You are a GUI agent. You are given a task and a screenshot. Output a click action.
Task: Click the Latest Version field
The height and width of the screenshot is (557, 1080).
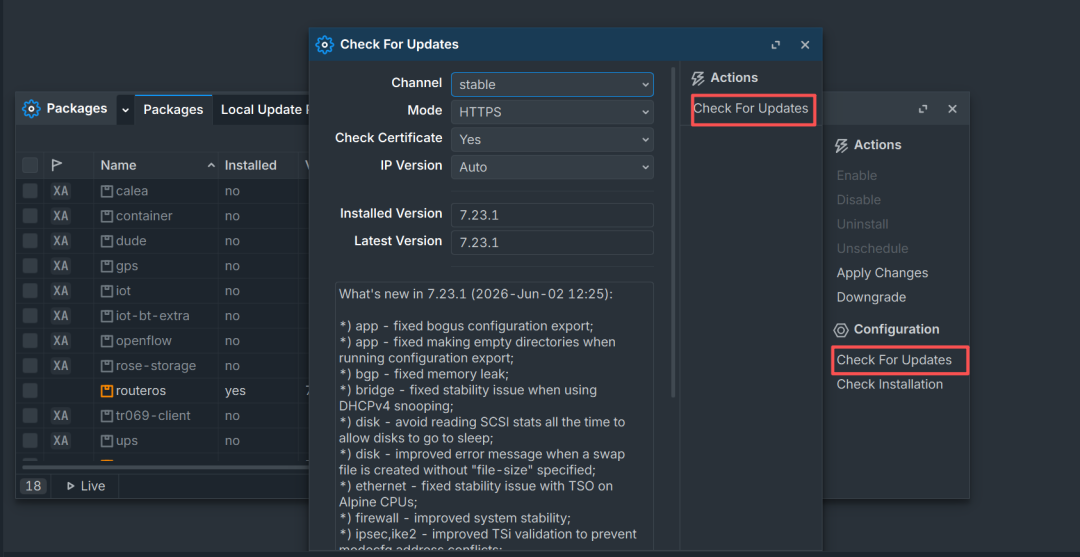coord(552,242)
